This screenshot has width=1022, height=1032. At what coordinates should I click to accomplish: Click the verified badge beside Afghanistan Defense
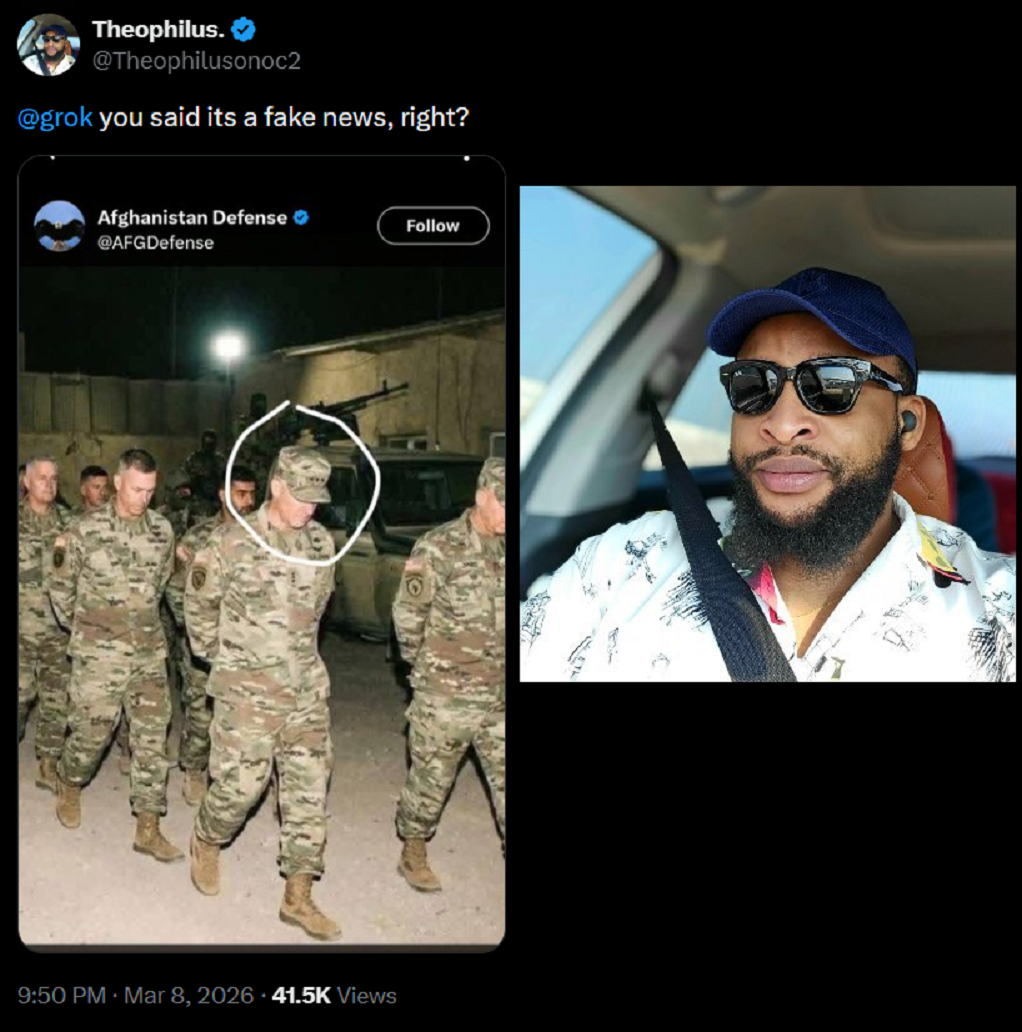[x=301, y=217]
